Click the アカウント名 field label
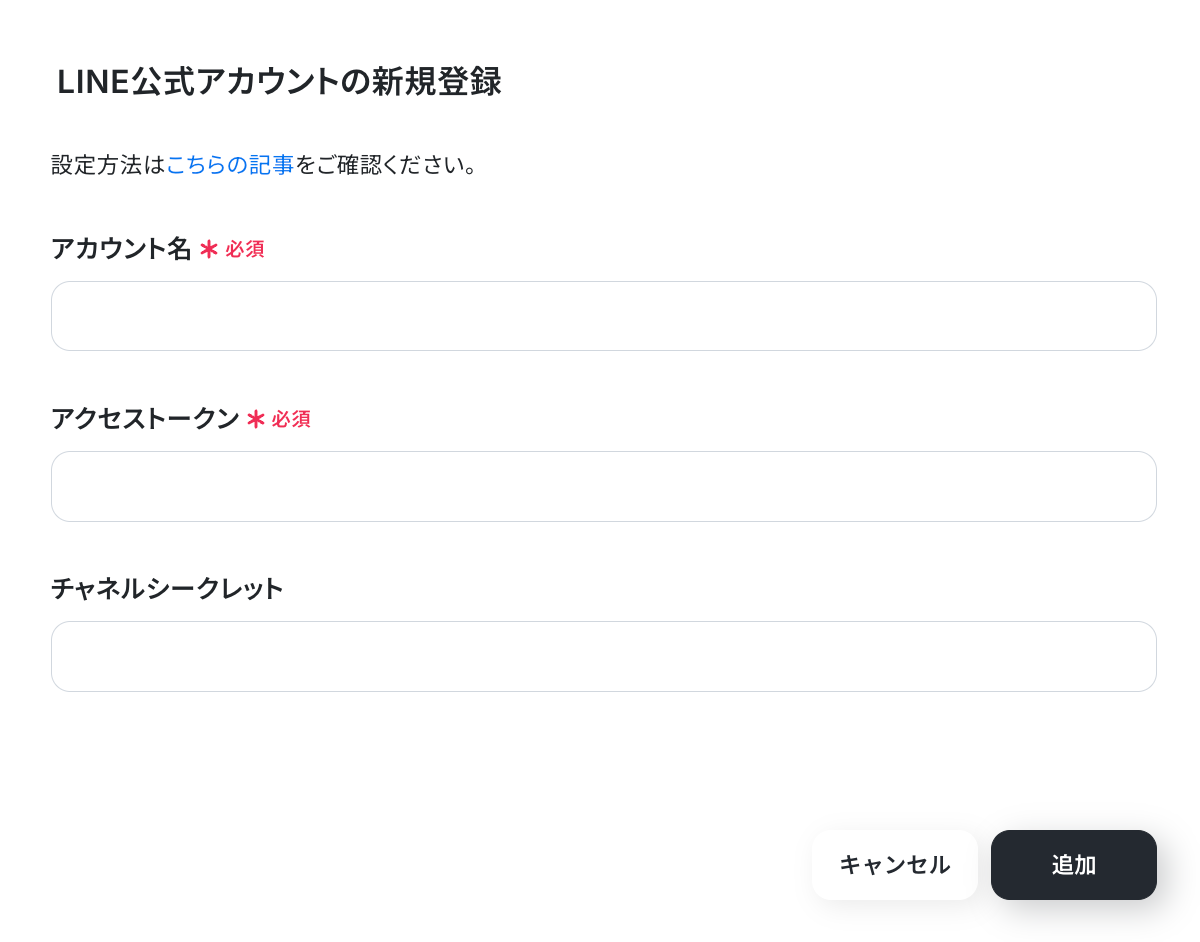This screenshot has width=1200, height=942. [x=121, y=248]
